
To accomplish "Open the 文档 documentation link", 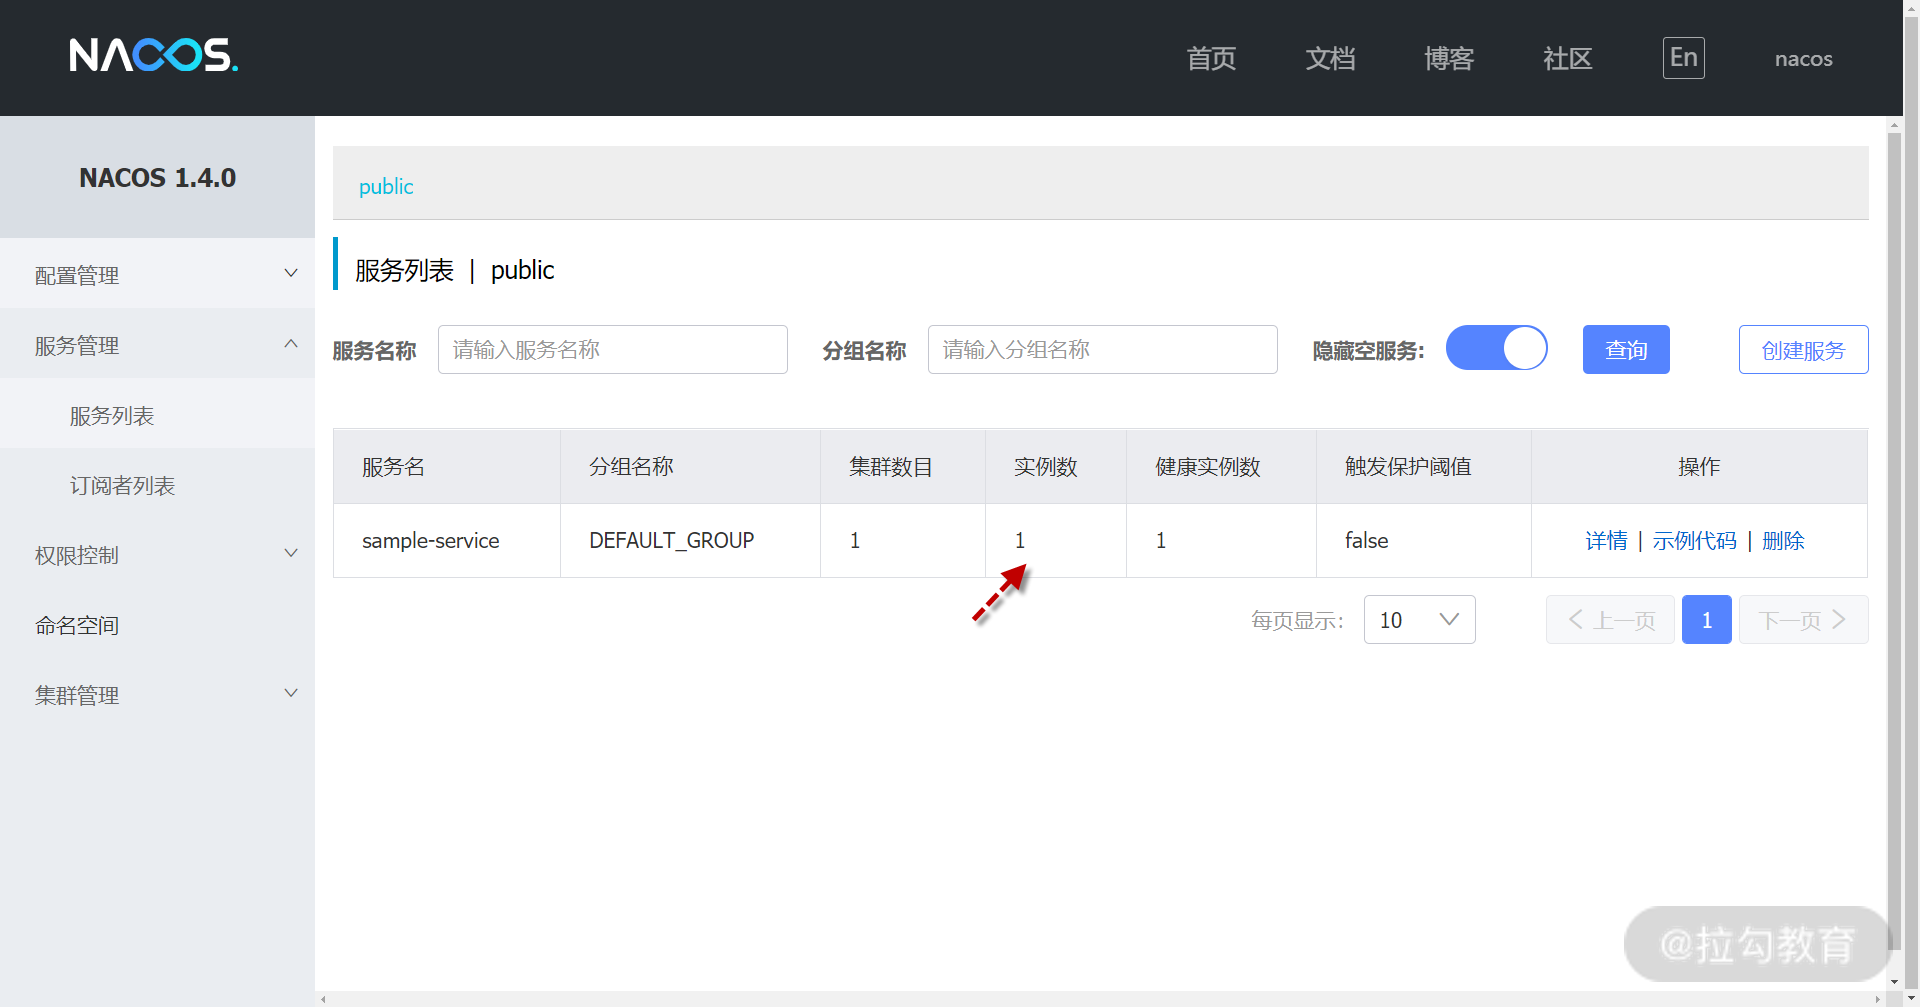I will (x=1330, y=59).
